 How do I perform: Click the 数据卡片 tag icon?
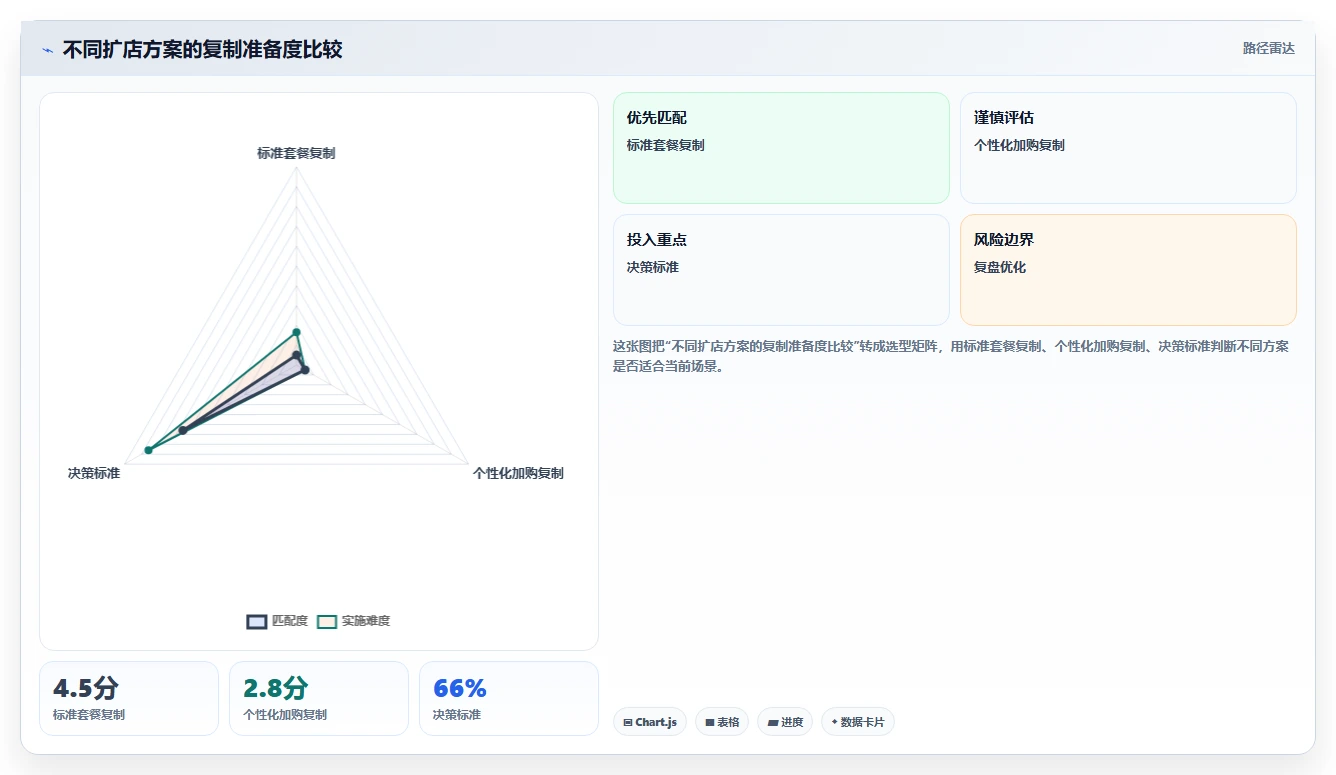[835, 722]
